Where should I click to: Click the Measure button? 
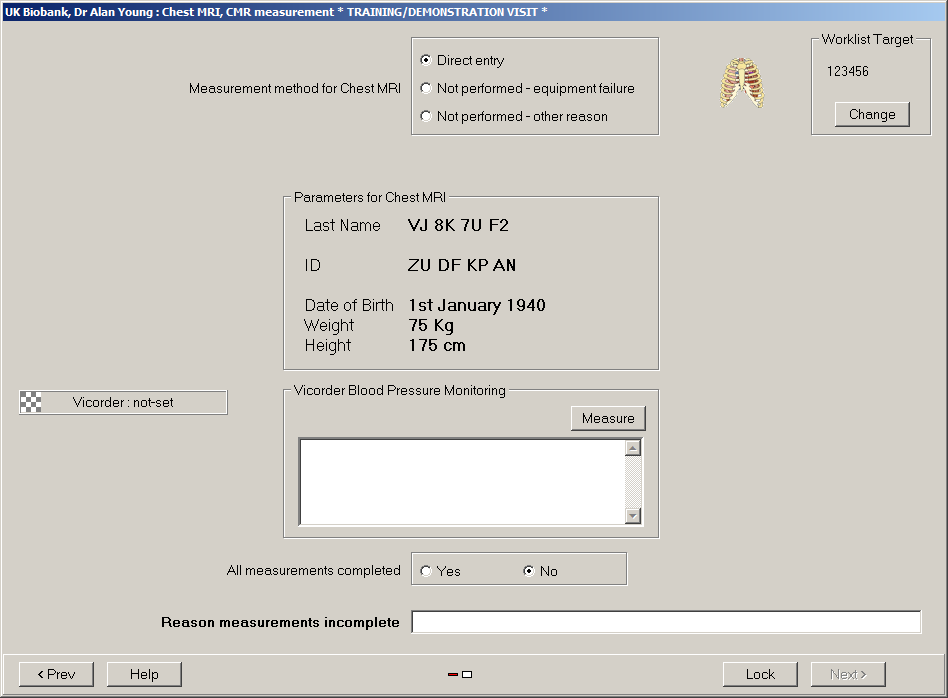point(608,418)
